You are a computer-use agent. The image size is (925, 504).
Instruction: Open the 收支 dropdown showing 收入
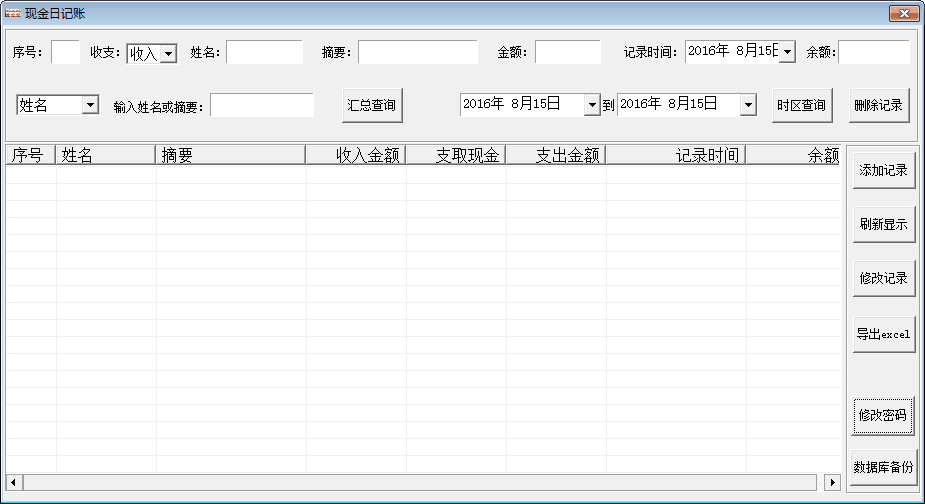click(x=168, y=54)
